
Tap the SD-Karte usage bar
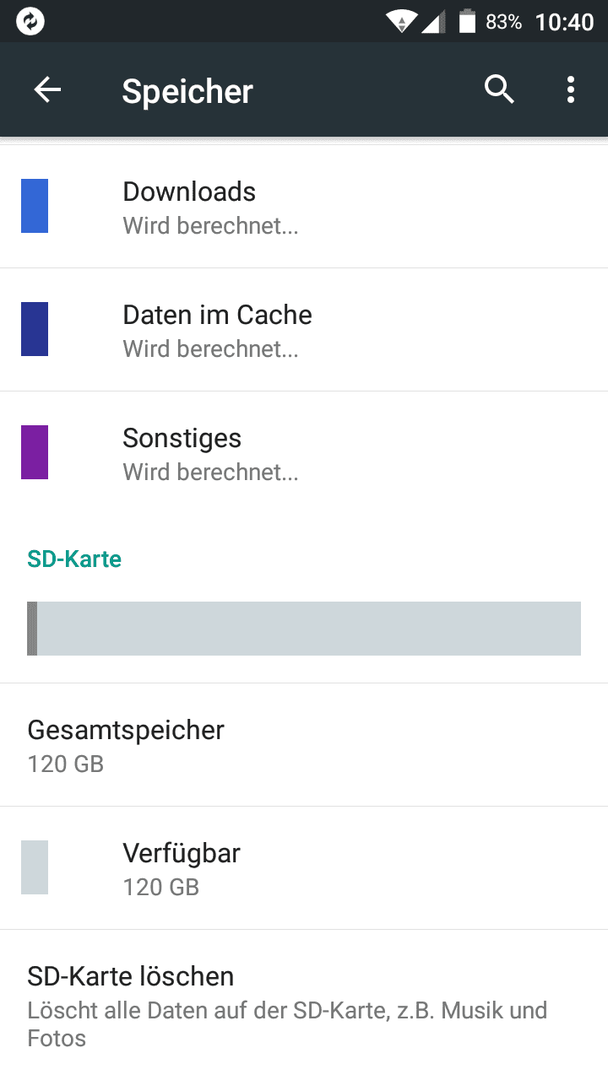coord(304,628)
